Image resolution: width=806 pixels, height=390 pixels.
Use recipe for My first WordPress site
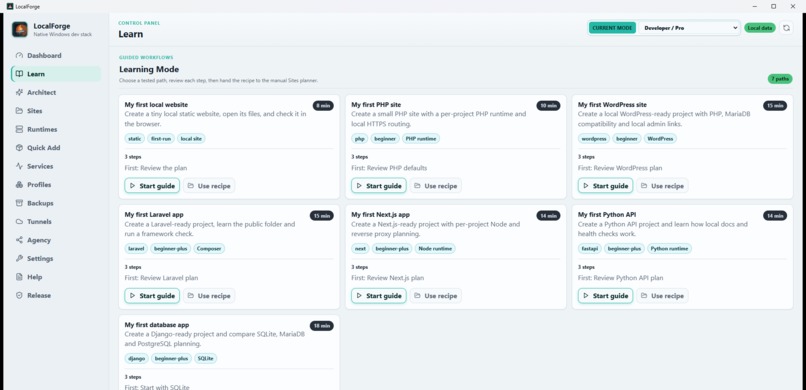coord(662,185)
